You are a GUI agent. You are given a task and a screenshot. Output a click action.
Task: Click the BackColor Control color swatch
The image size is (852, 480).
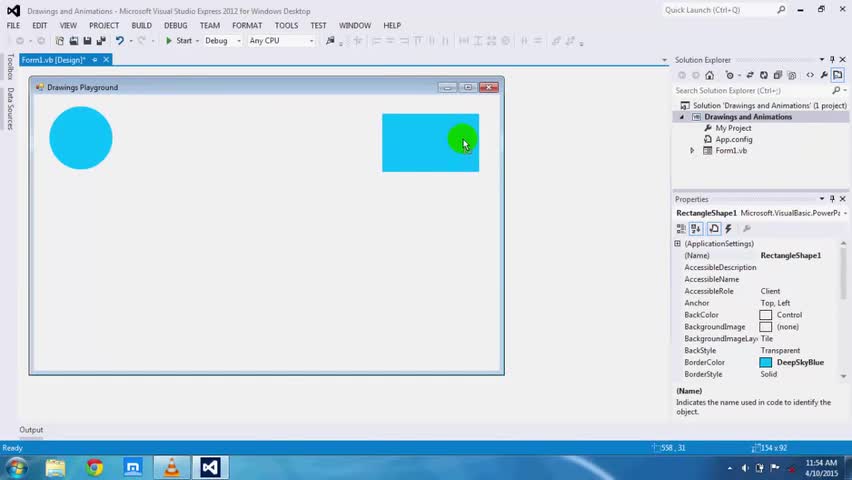pos(766,315)
